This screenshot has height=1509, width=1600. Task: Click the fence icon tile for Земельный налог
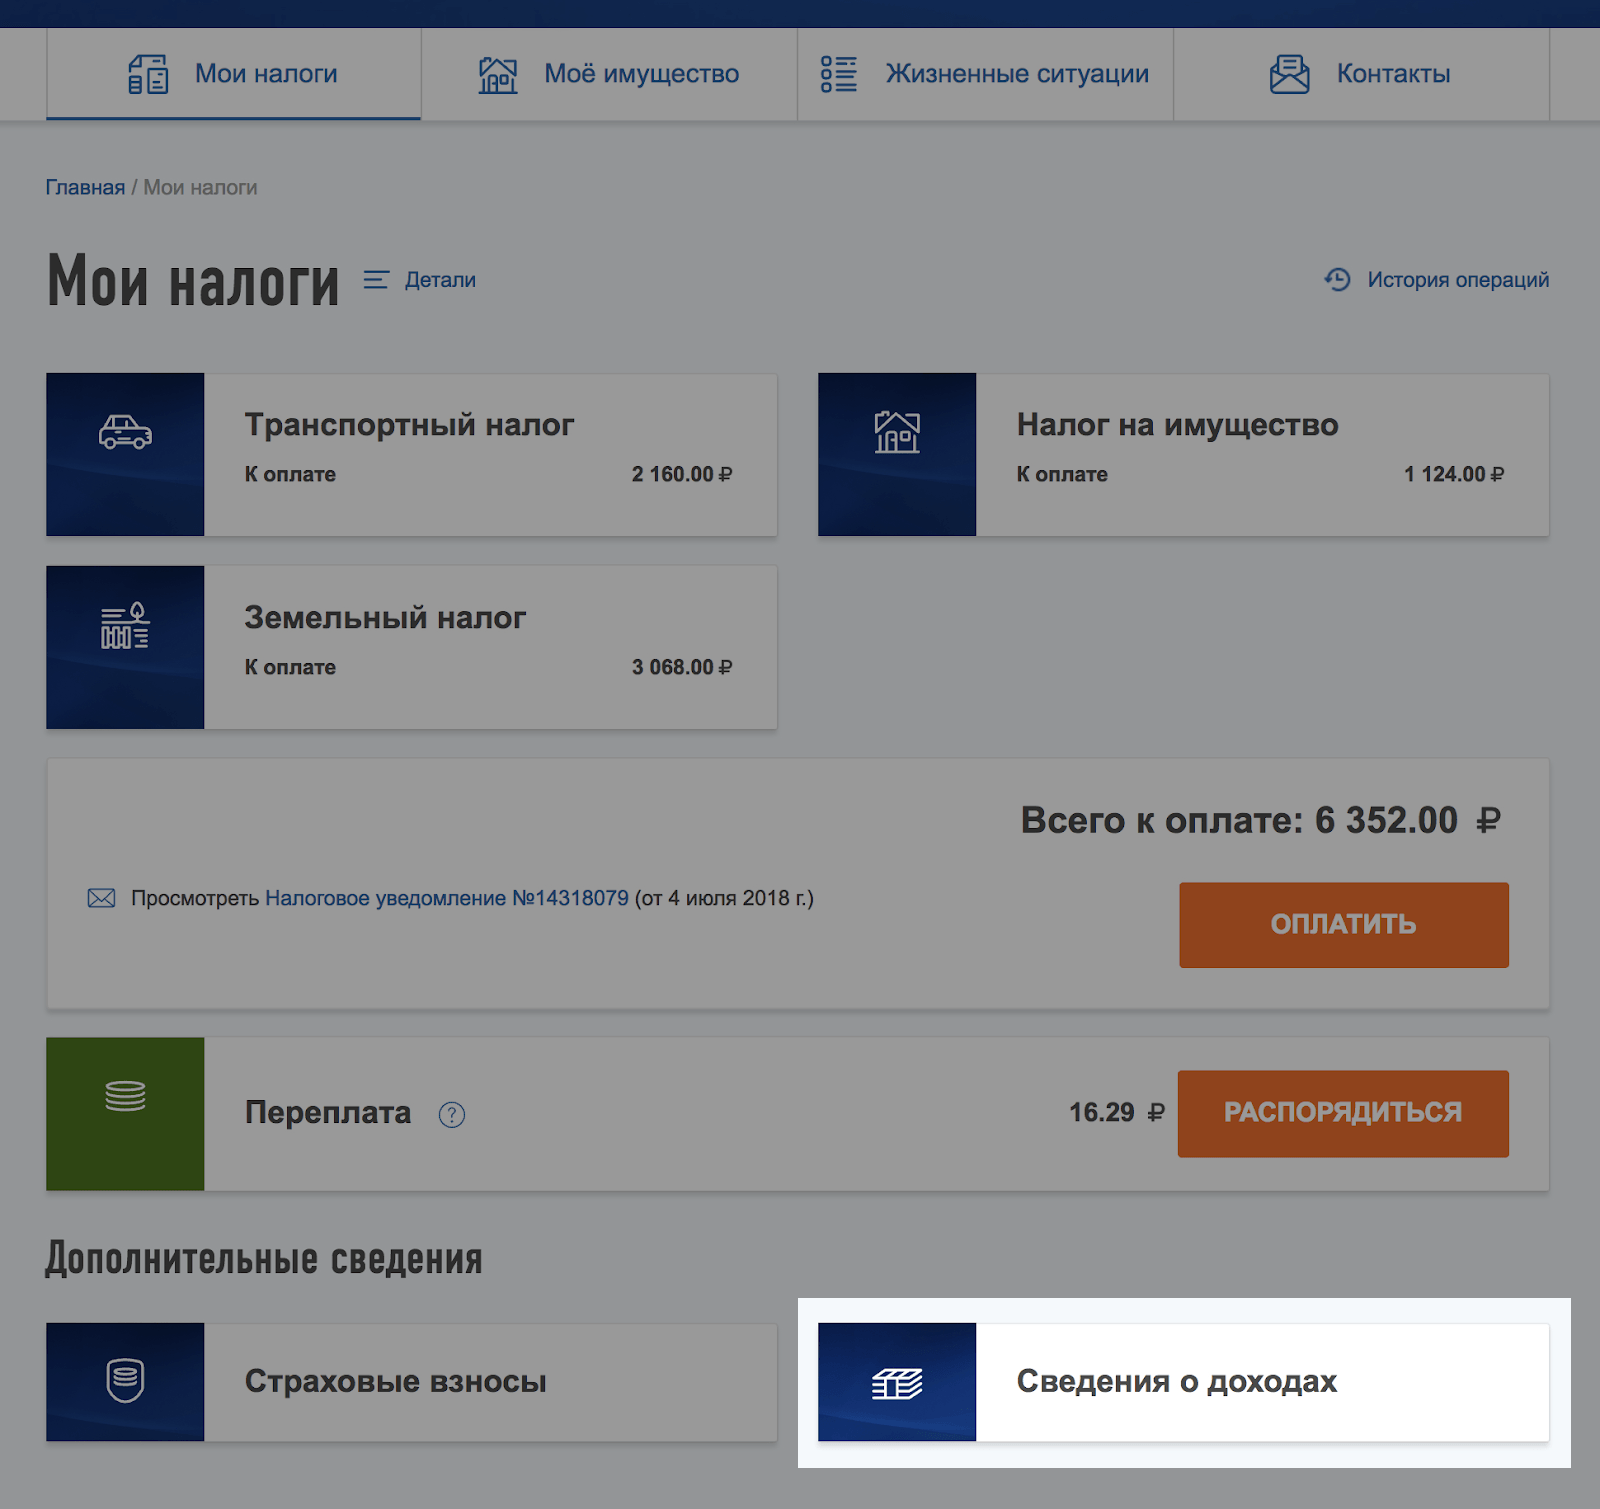point(125,647)
